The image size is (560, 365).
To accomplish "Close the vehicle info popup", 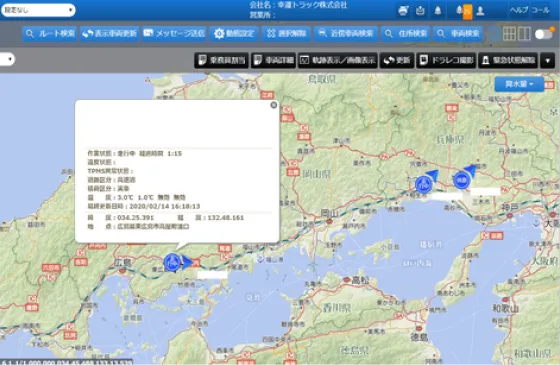I will (274, 105).
